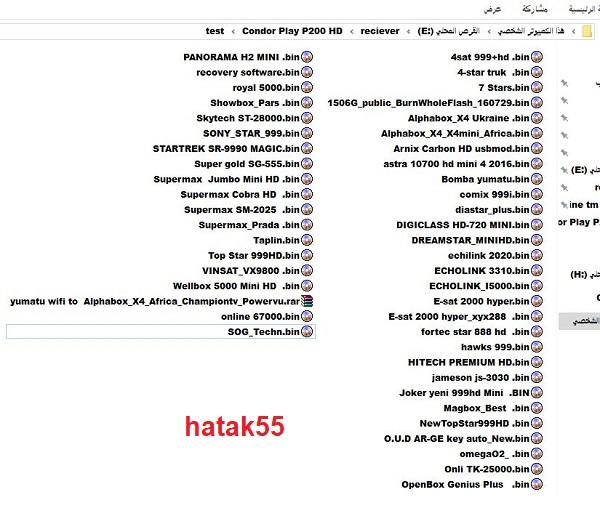Select the 4-star truk .bin file icon
This screenshot has height=508, width=600.
point(537,72)
